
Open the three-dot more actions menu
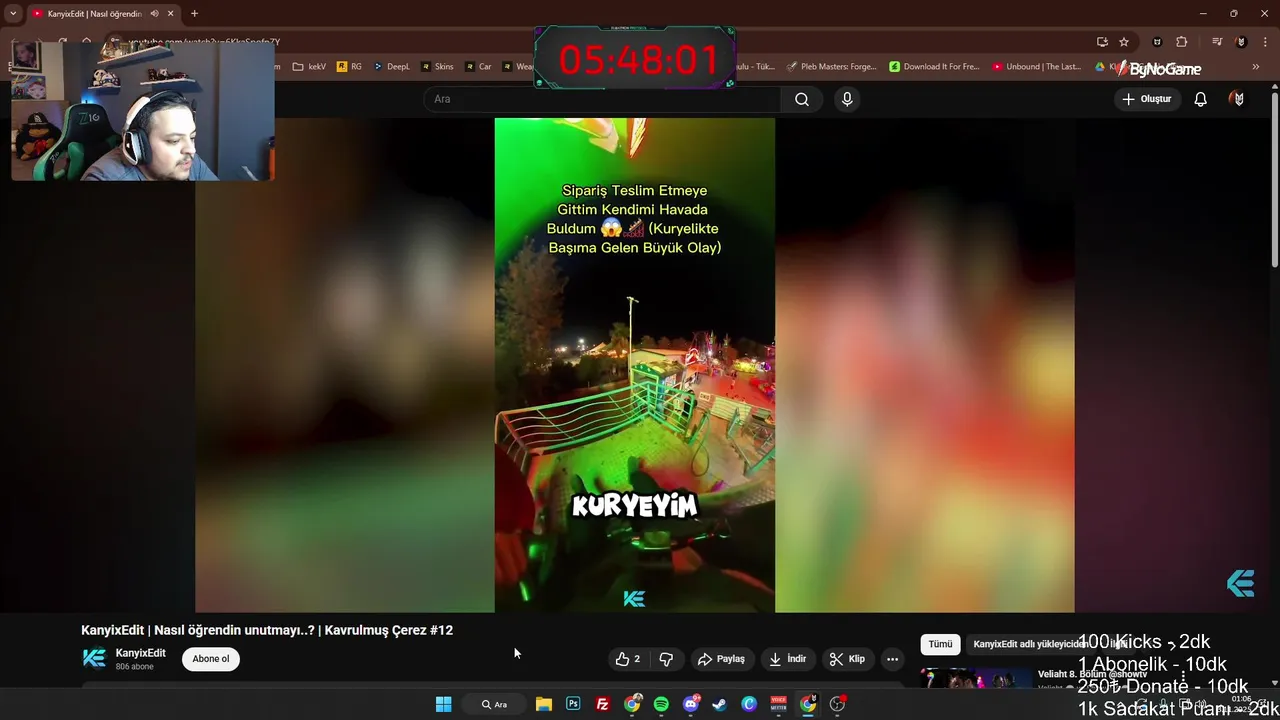[892, 659]
